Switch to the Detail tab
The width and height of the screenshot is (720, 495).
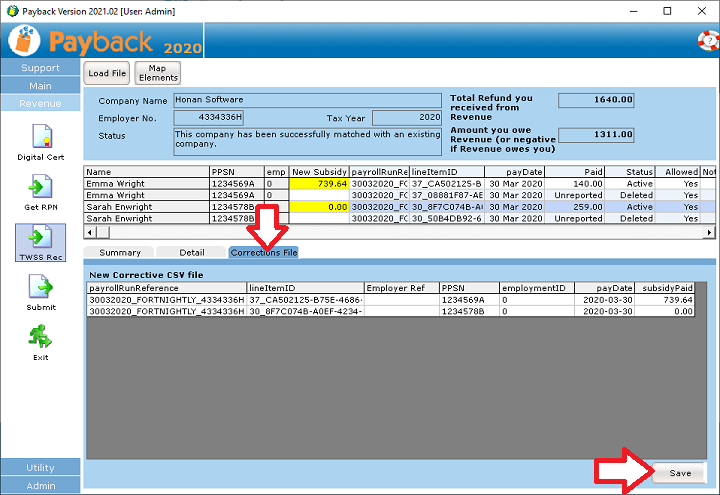pyautogui.click(x=192, y=253)
